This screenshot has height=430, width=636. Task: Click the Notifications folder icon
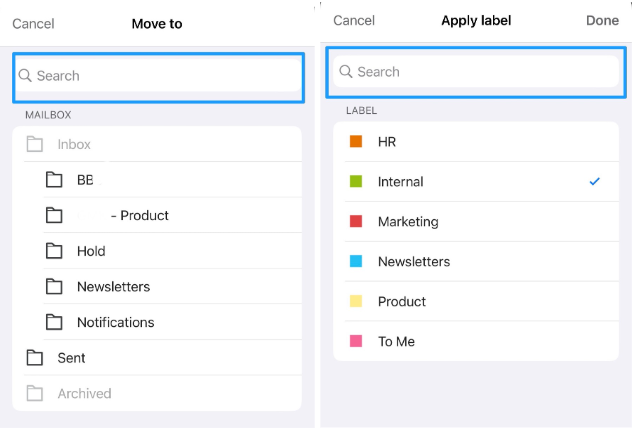pyautogui.click(x=54, y=322)
